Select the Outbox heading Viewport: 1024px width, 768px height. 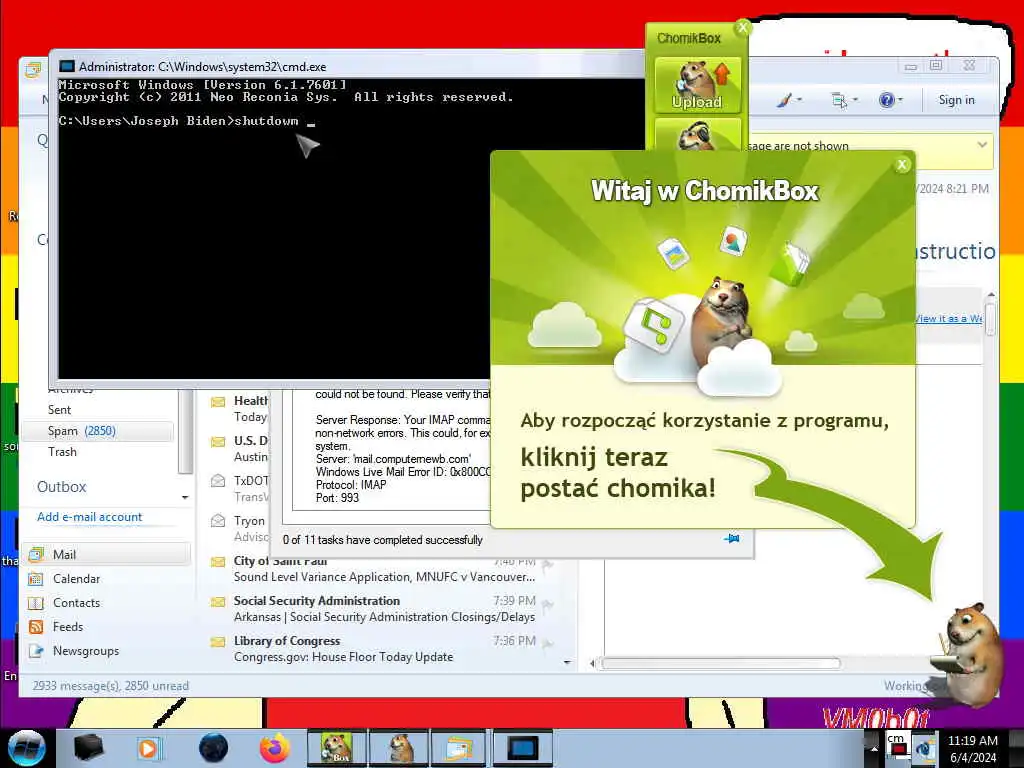pyautogui.click(x=61, y=487)
